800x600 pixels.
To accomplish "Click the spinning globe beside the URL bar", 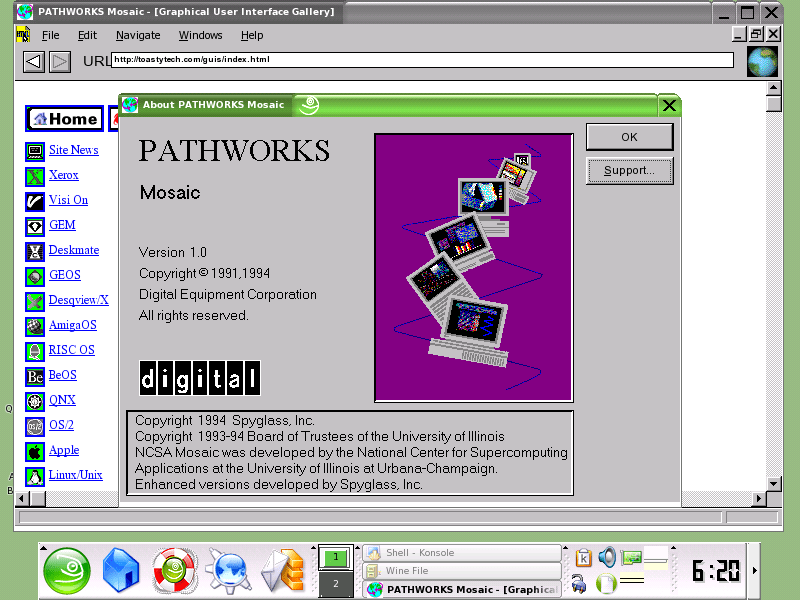I will pos(762,61).
